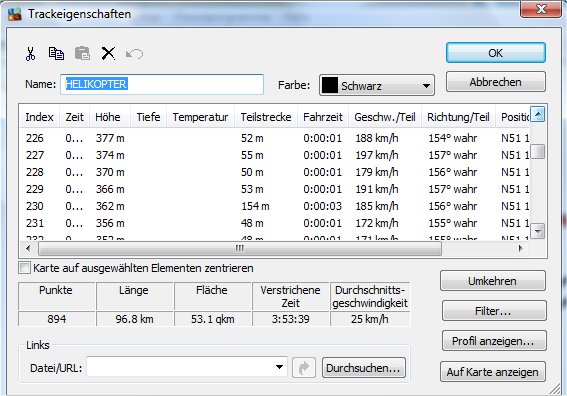Click the Fahrzeit column header

[323, 117]
